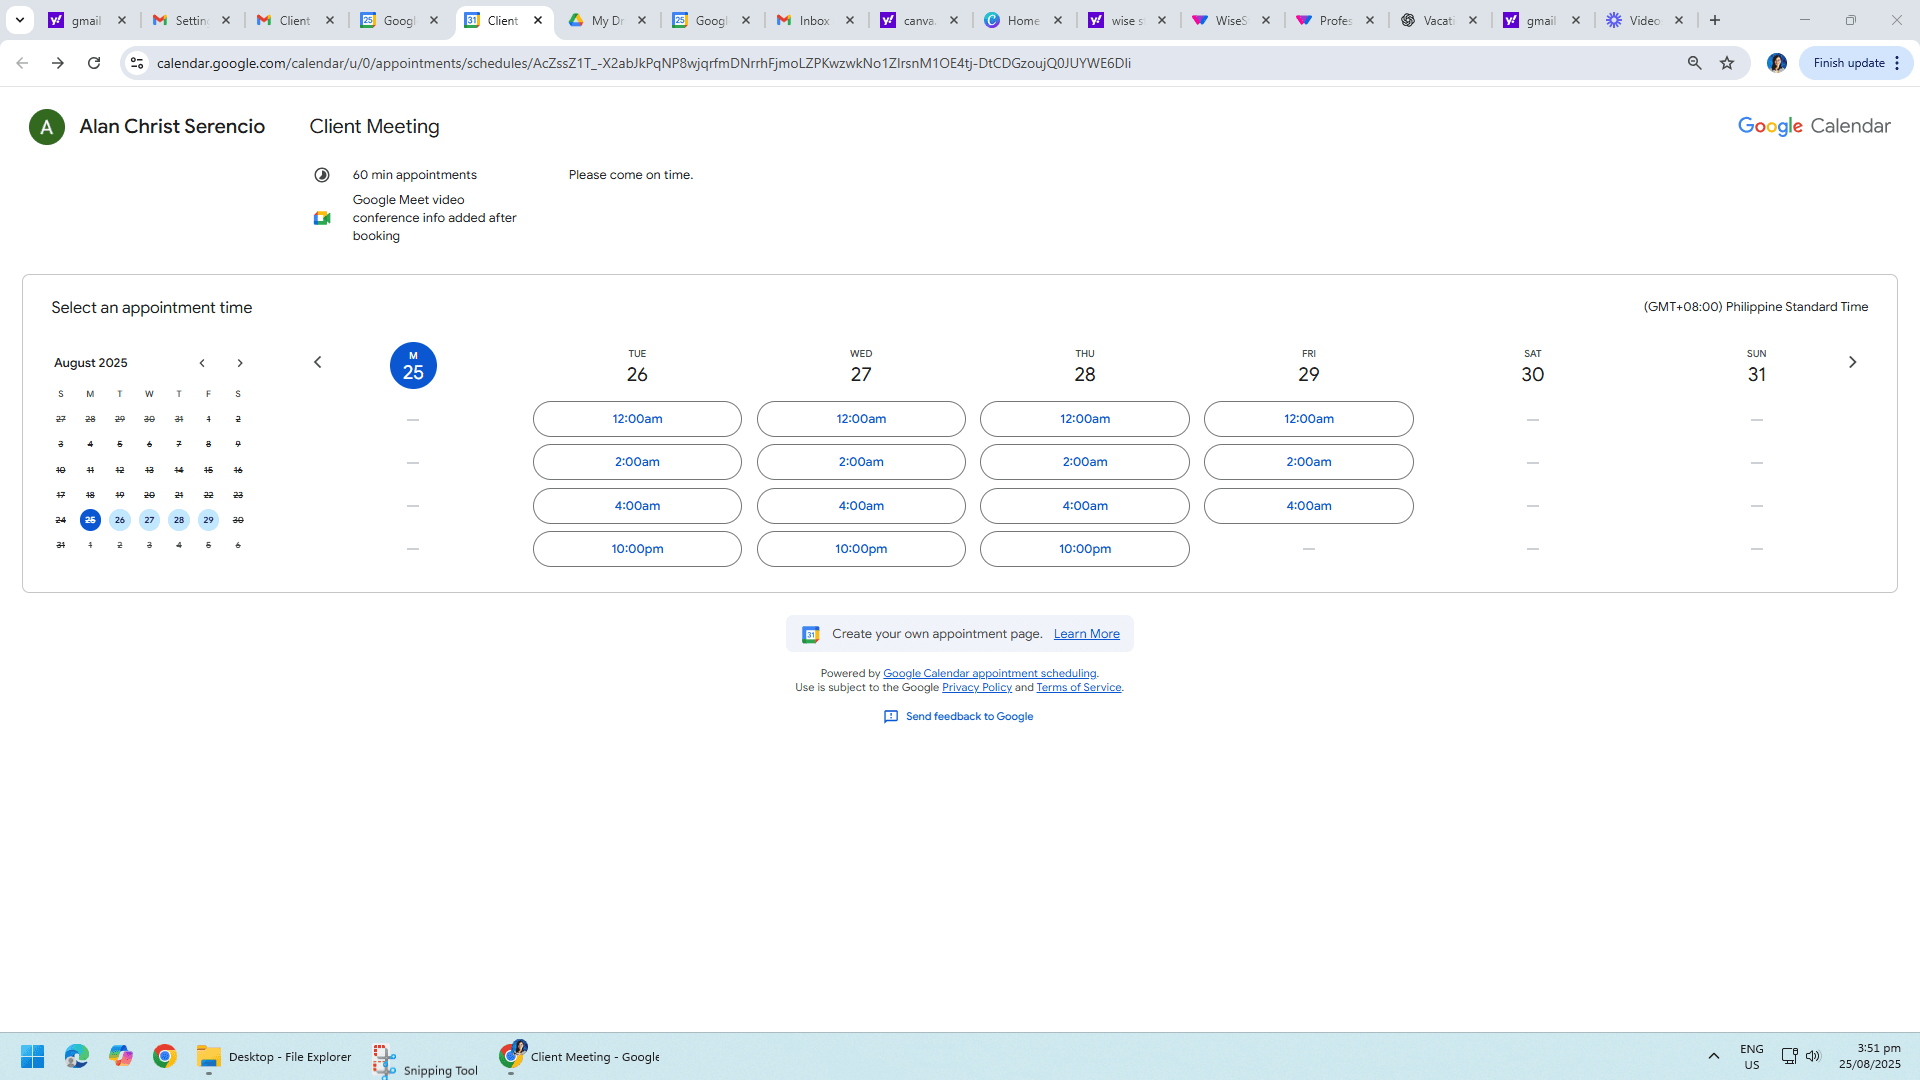The image size is (1920, 1080).
Task: Click the Google Calendar logo
Action: 1812,126
